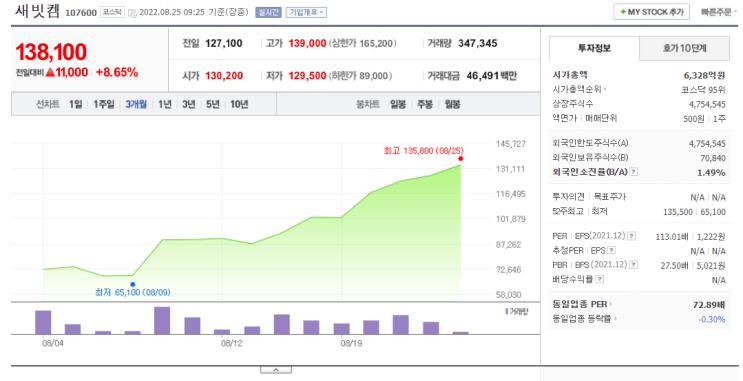Switch the chart to 월봉 candles

coord(453,104)
